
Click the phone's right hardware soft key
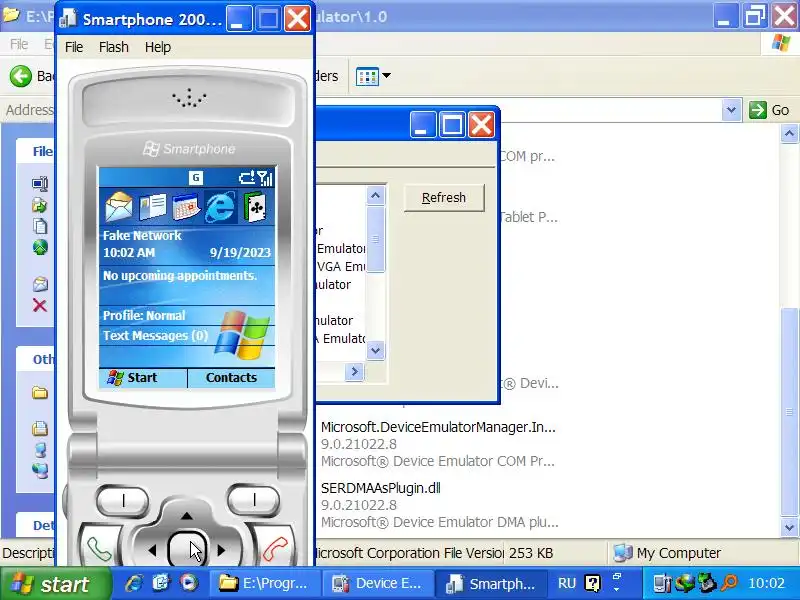coord(254,499)
